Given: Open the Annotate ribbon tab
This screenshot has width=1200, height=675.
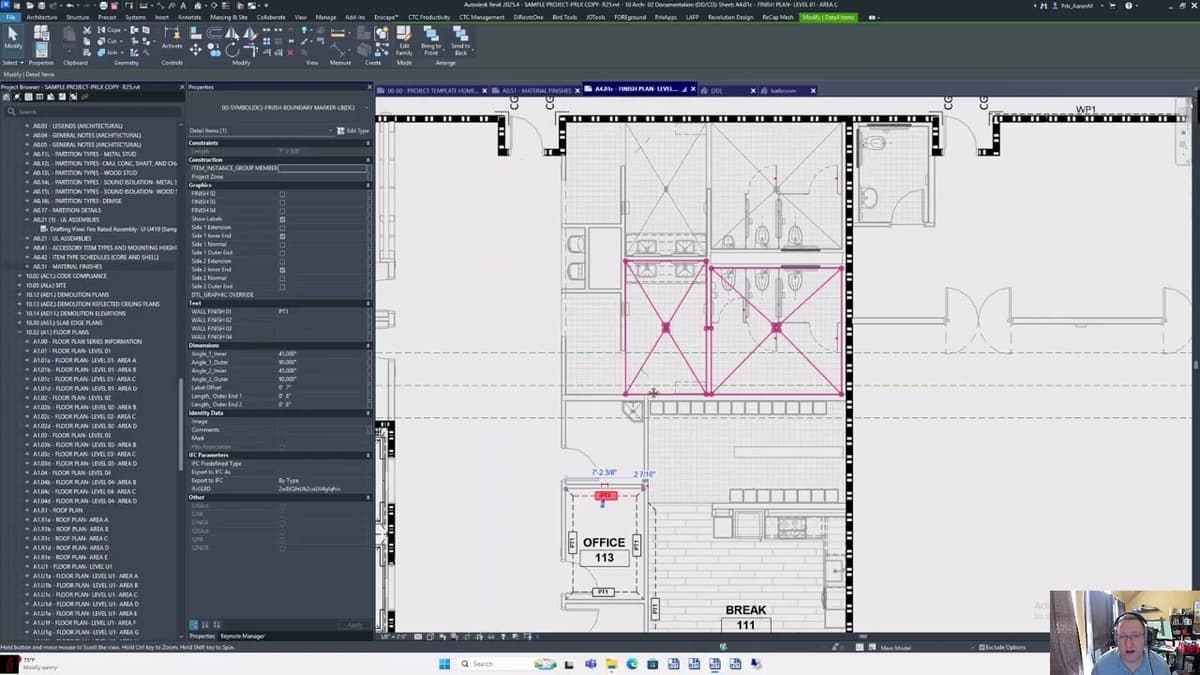Looking at the screenshot, I should tap(189, 17).
